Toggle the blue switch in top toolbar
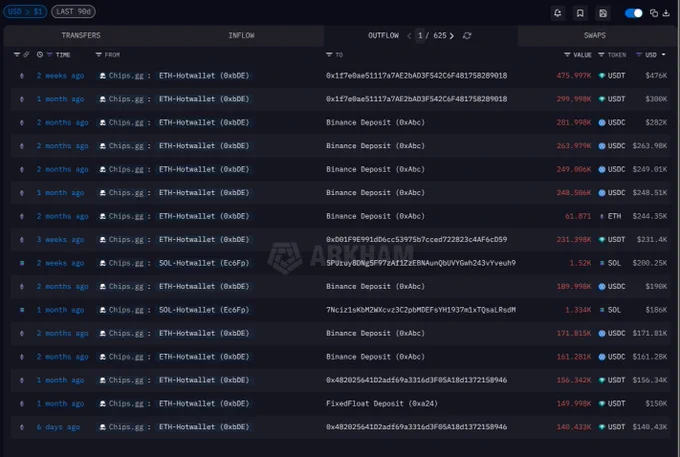Image resolution: width=680 pixels, height=457 pixels. coord(633,13)
